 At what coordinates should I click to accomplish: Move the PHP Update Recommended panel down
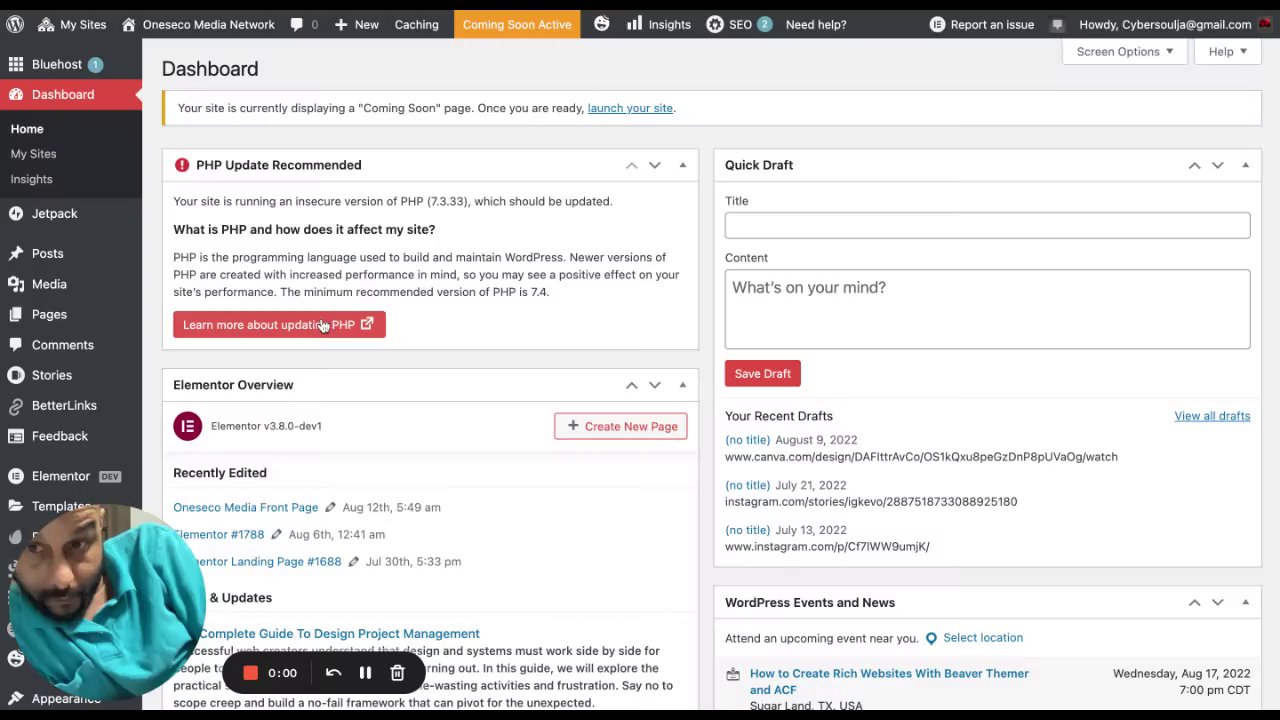pos(655,165)
